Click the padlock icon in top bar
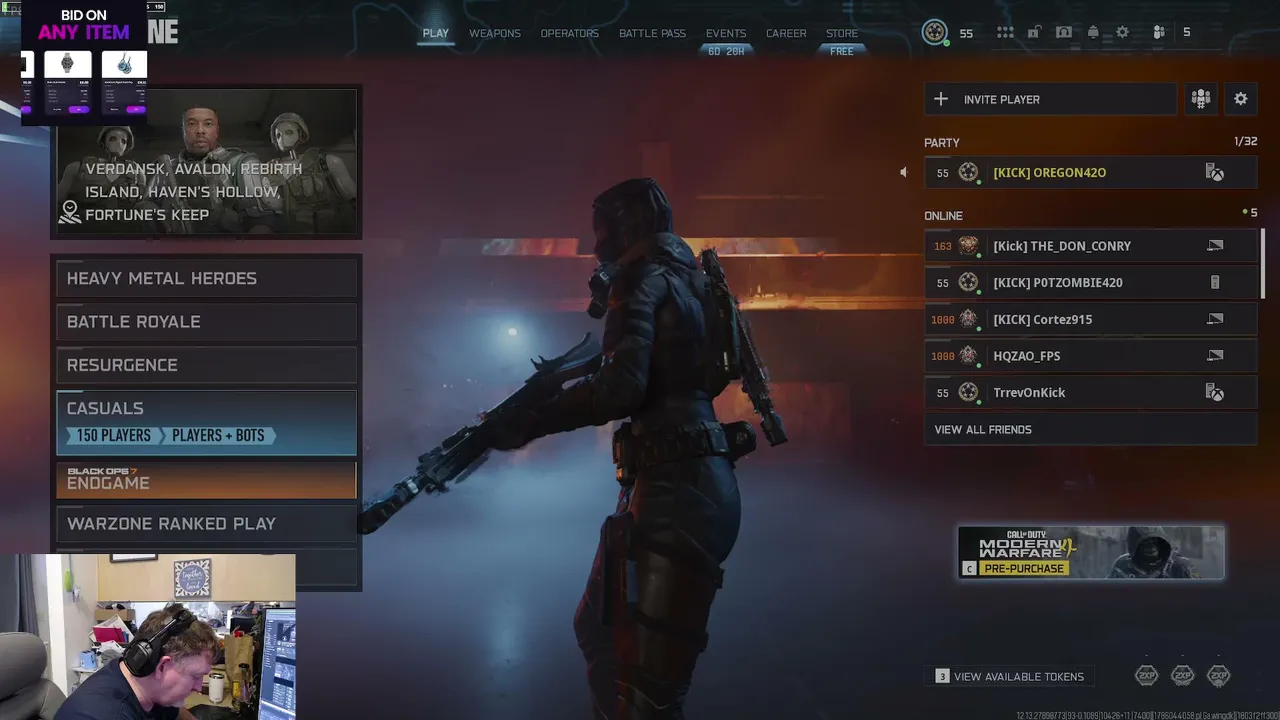 (1035, 32)
